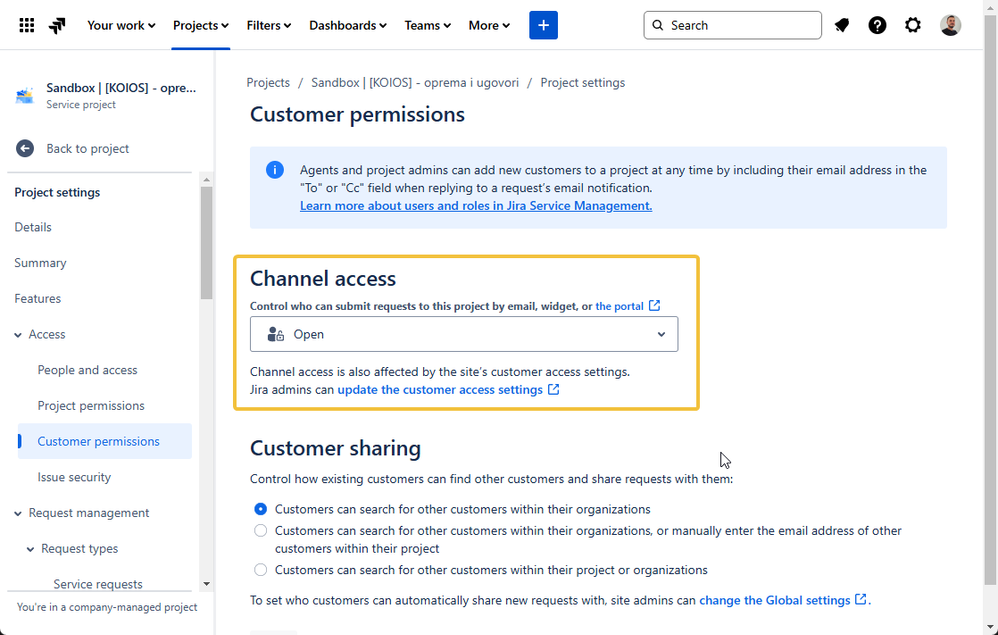Click Sandbox KOIOS breadcrumb link
Screen dimensions: 998x635
pos(415,83)
